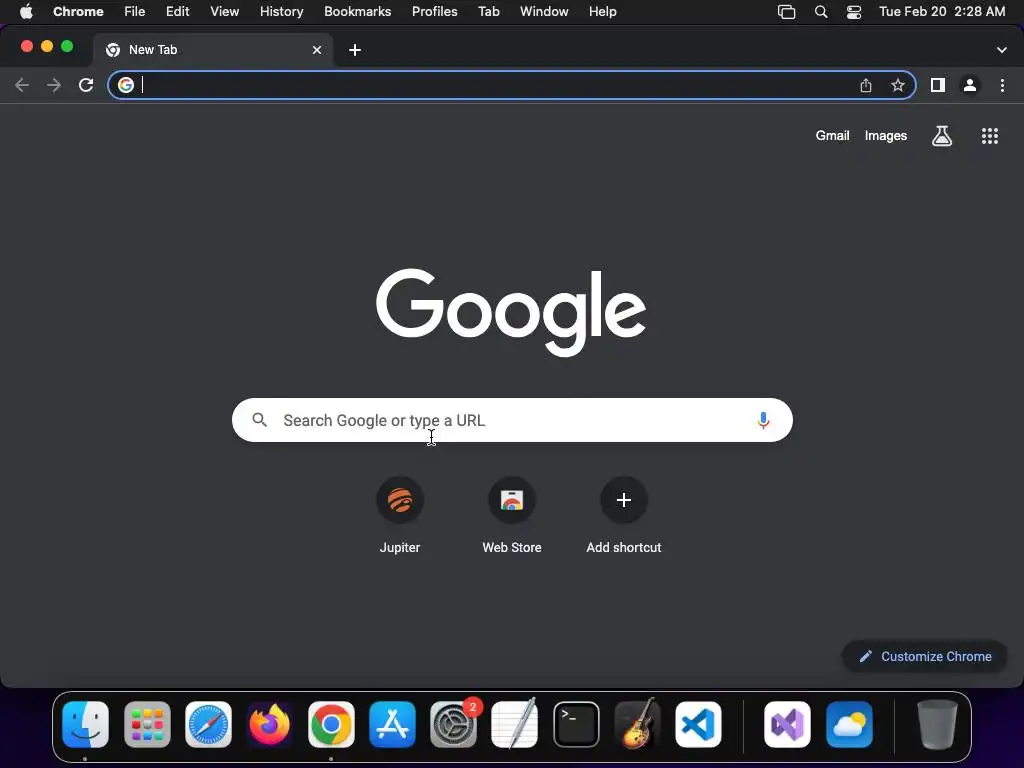Screen dimensions: 1024x768
Task: Open the Gmail link
Action: pyautogui.click(x=832, y=136)
